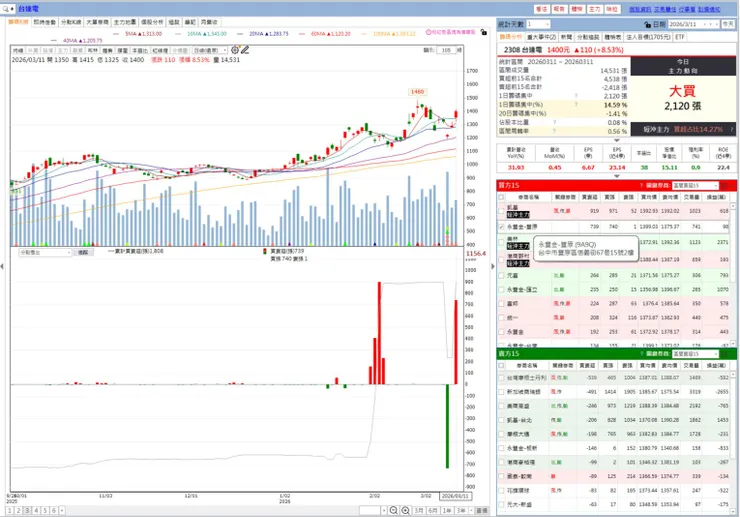Viewport: 740px width, 517px height.
Task: Open the ETF tab
Action: [680, 37]
